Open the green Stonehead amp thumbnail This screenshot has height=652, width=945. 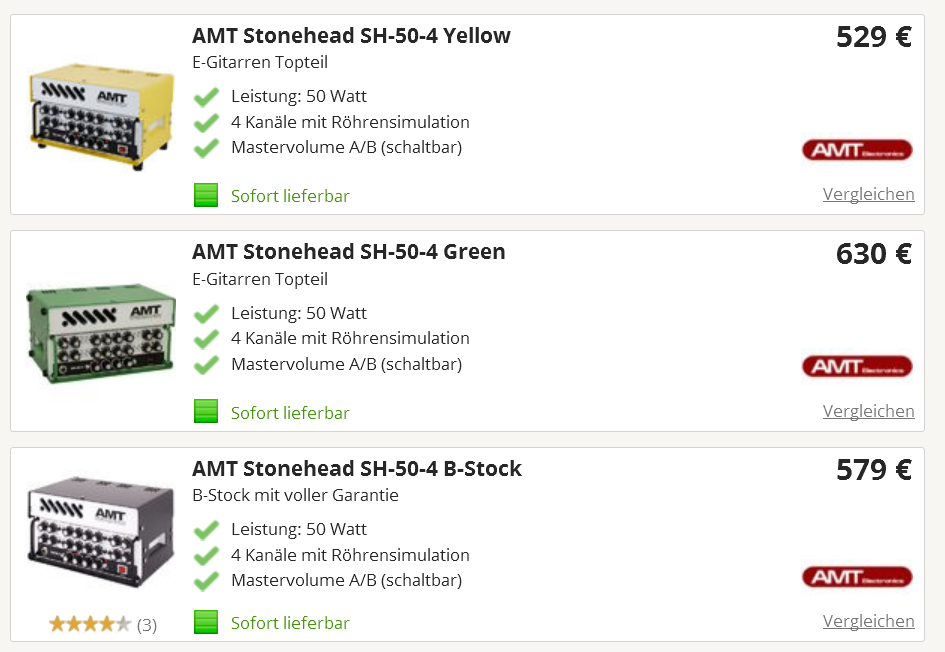coord(101,333)
